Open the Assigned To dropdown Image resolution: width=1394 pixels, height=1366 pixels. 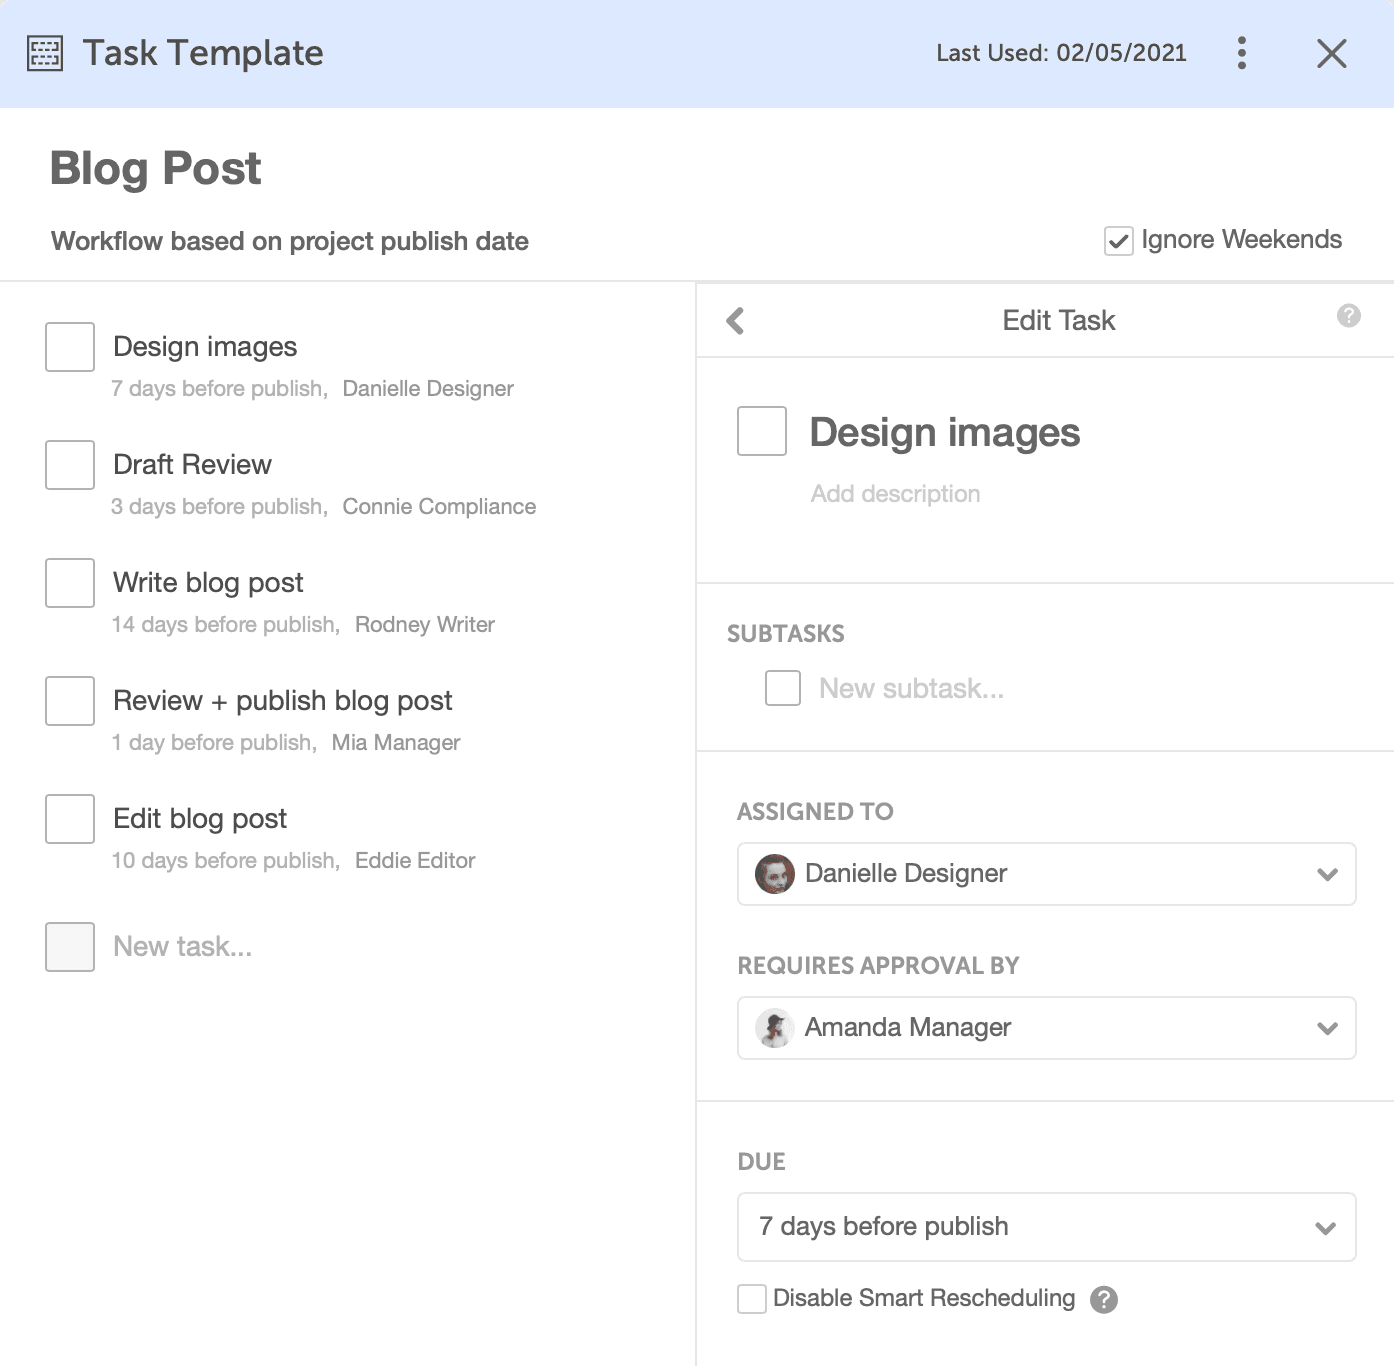[1327, 873]
